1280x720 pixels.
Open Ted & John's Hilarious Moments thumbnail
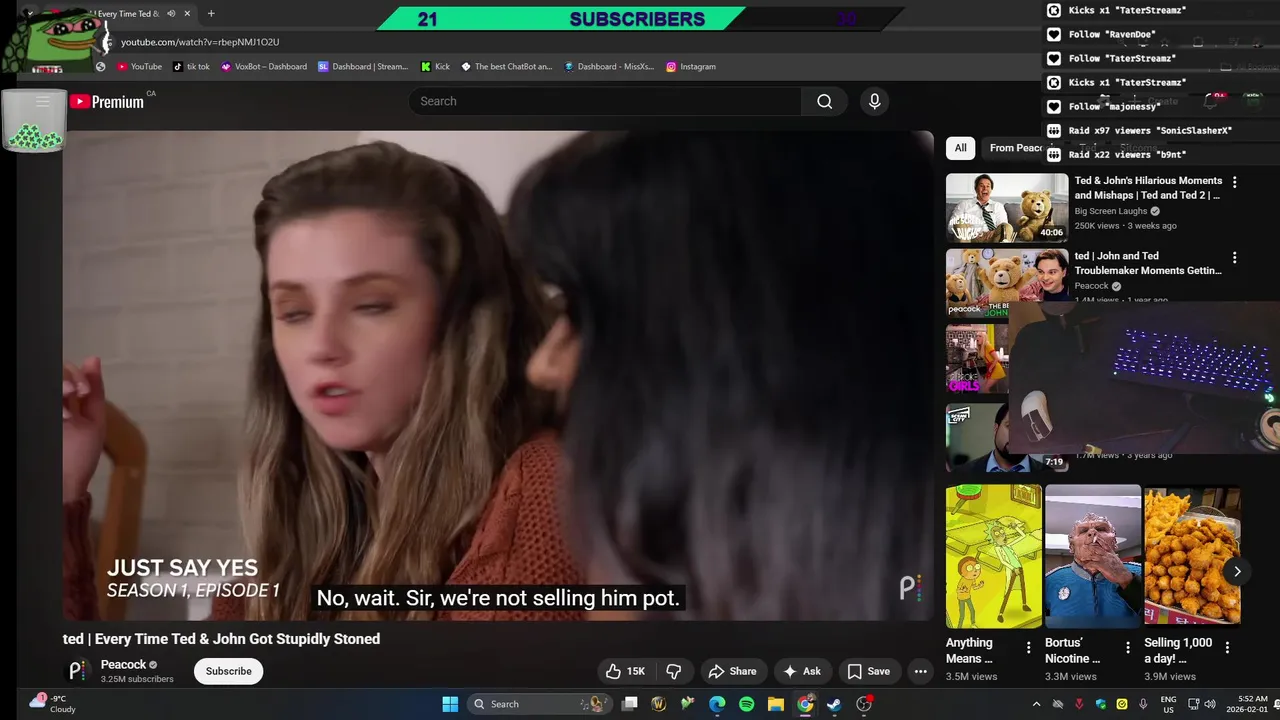[1007, 208]
